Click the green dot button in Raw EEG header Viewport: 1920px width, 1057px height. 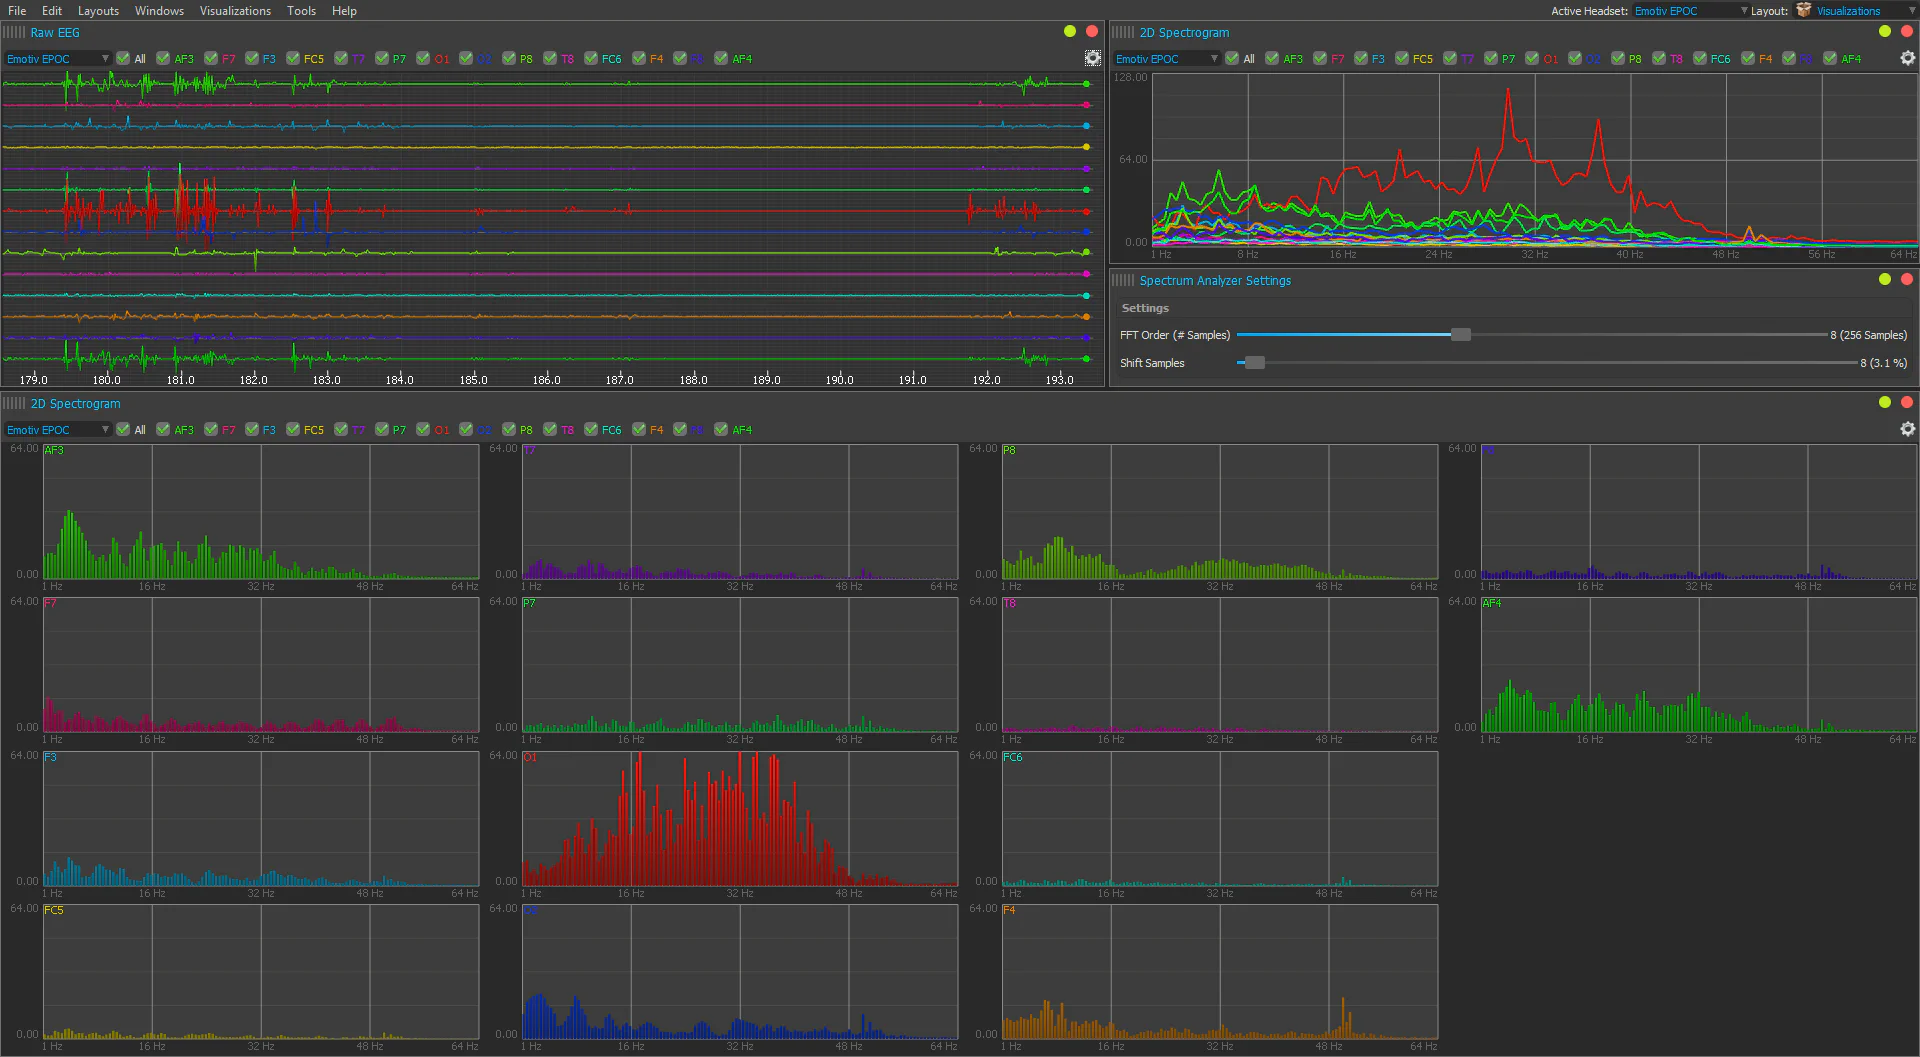(1070, 32)
